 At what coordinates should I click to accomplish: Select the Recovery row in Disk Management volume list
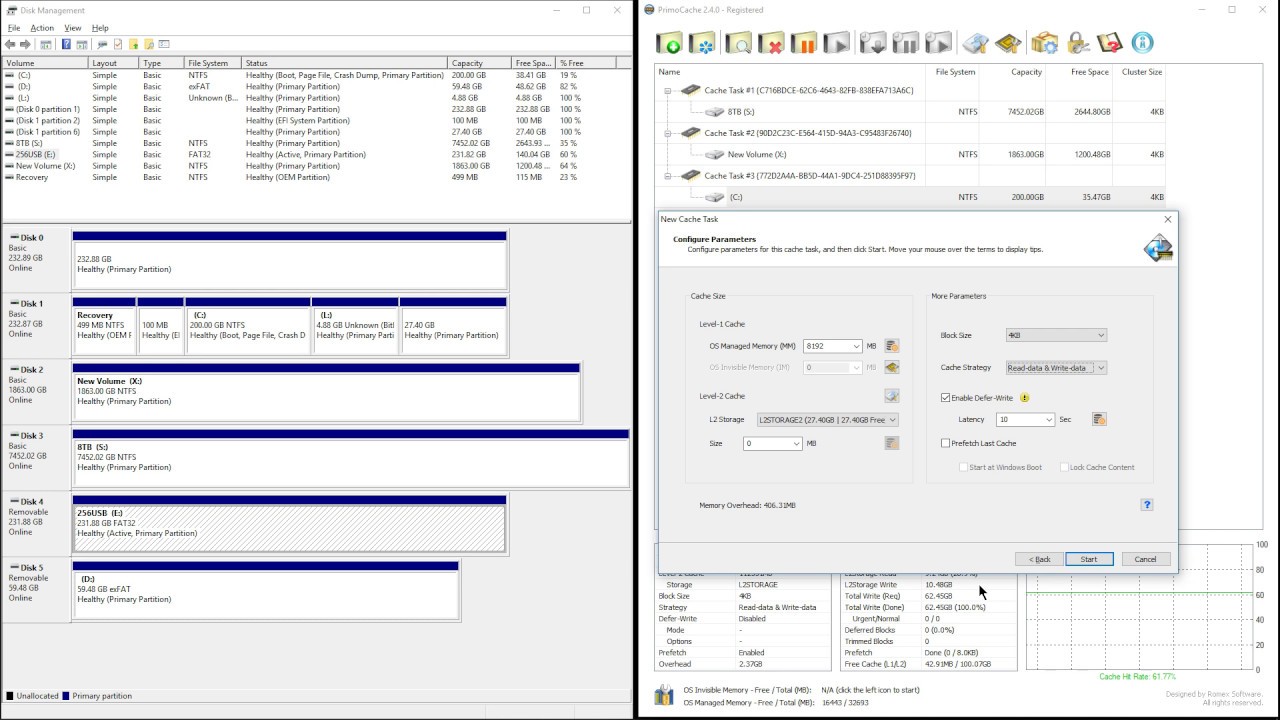(316, 177)
